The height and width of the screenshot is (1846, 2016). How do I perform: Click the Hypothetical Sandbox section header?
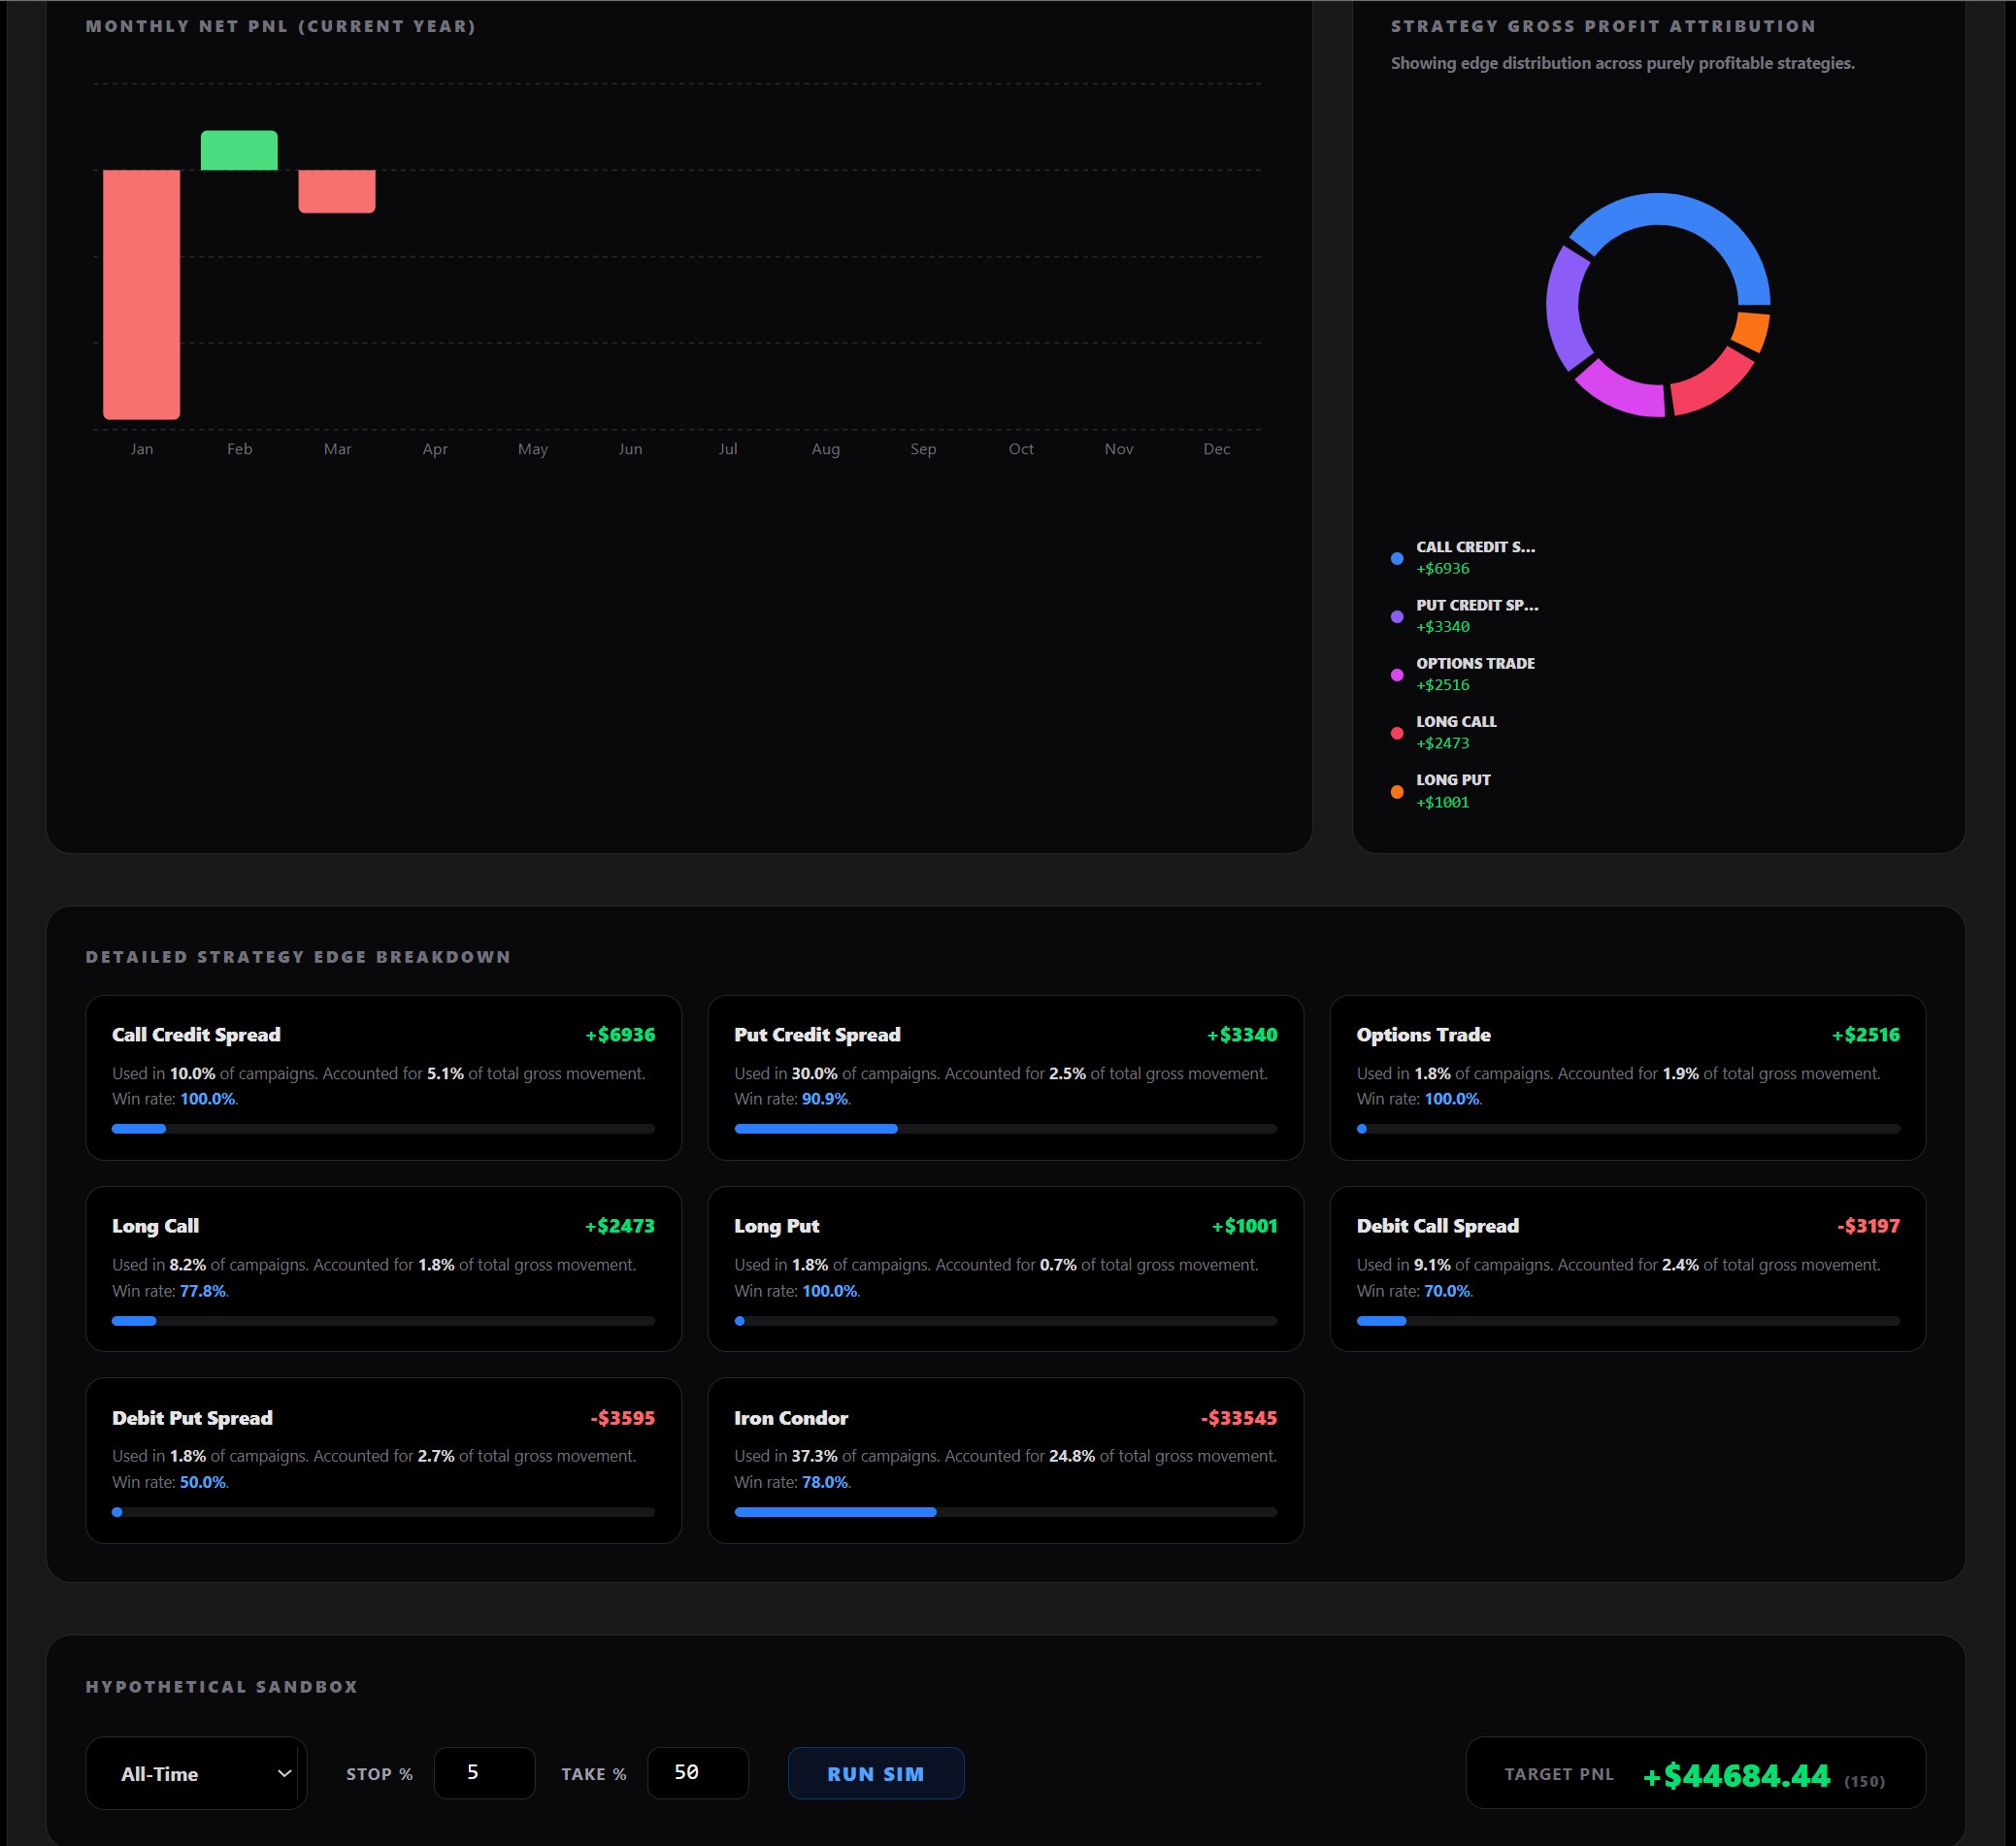(x=221, y=1686)
